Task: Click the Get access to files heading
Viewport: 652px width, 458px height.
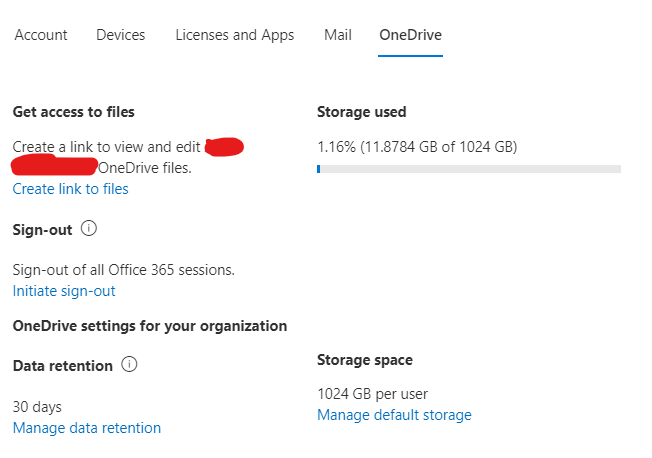Action: 74,112
